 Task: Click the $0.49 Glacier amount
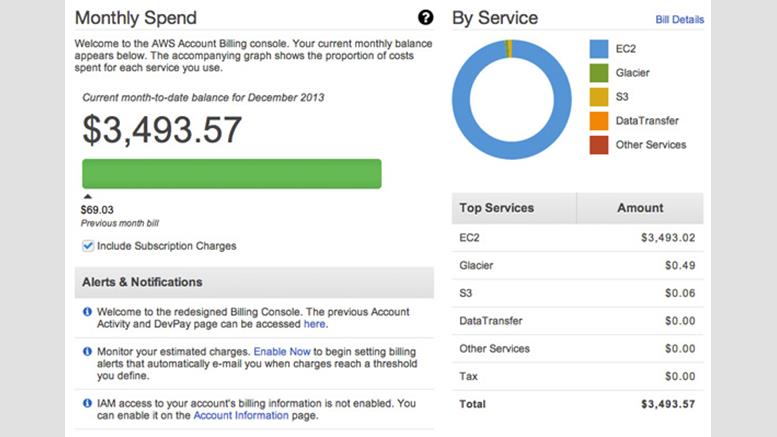(x=680, y=265)
